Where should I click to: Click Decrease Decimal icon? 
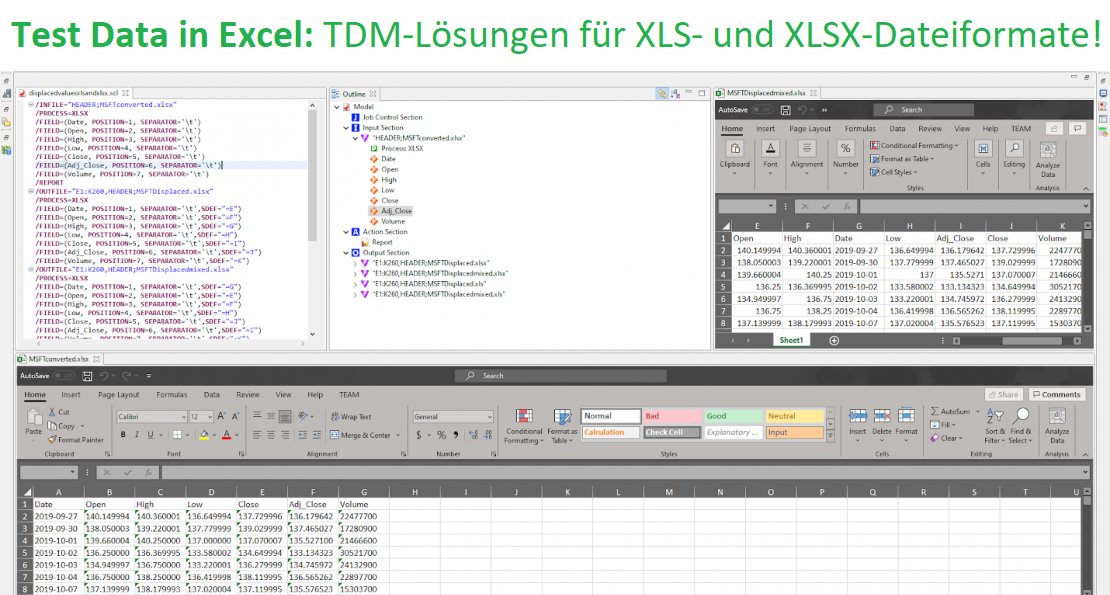487,434
